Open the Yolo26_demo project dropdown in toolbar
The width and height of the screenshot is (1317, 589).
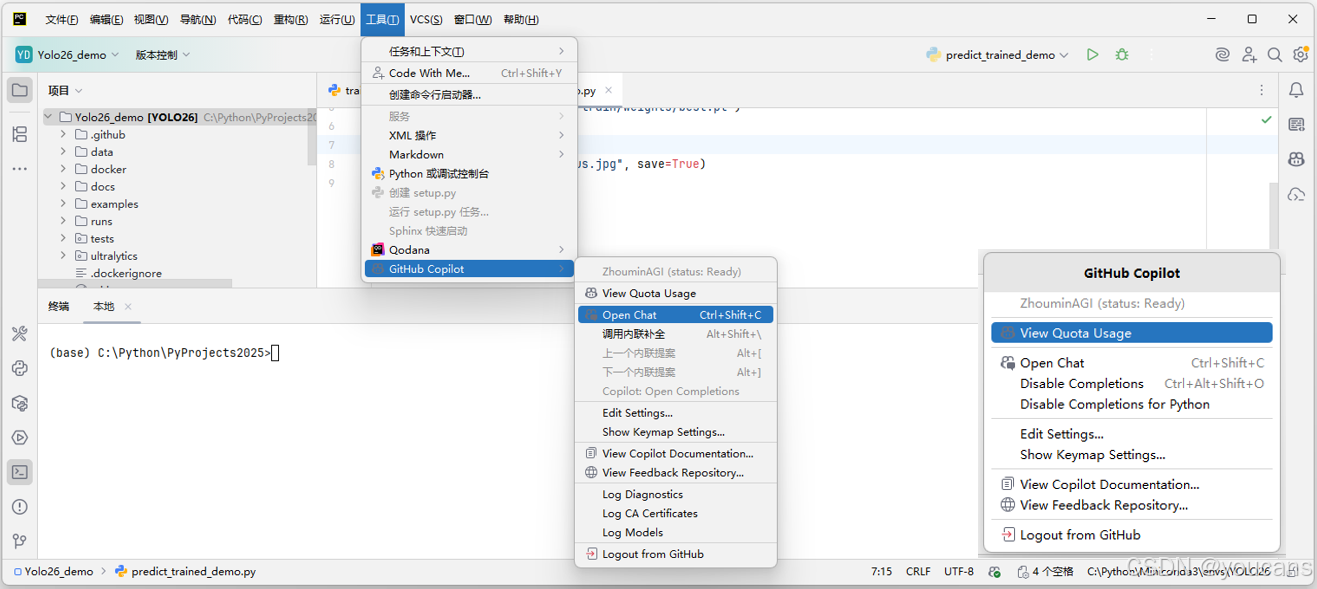(67, 55)
